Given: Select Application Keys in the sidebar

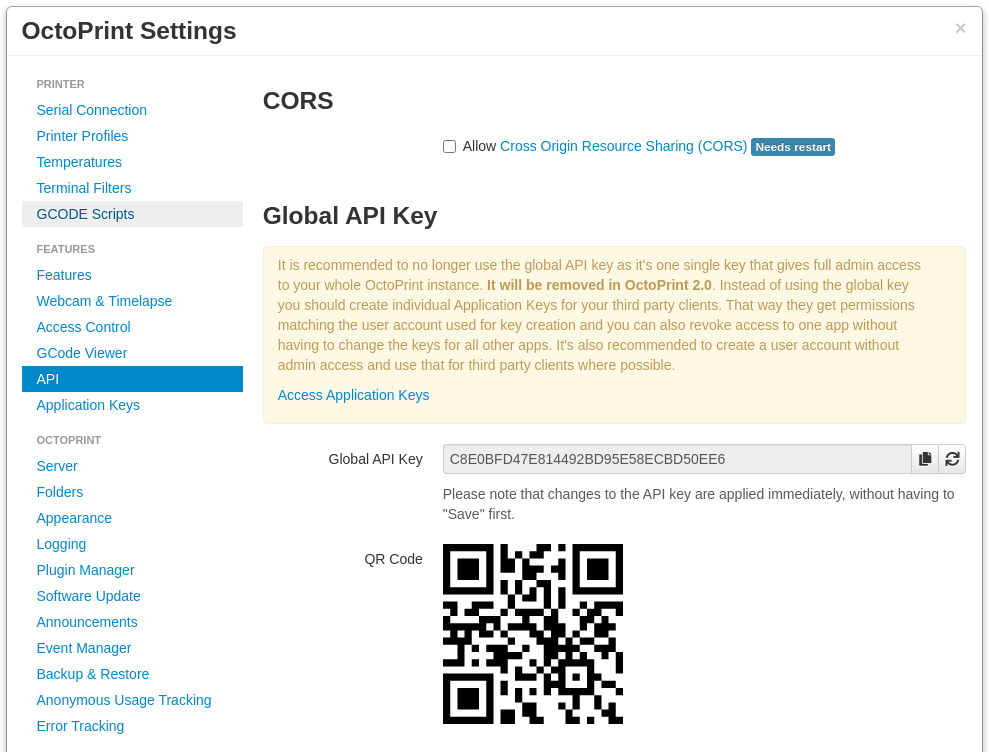Looking at the screenshot, I should pyautogui.click(x=88, y=405).
